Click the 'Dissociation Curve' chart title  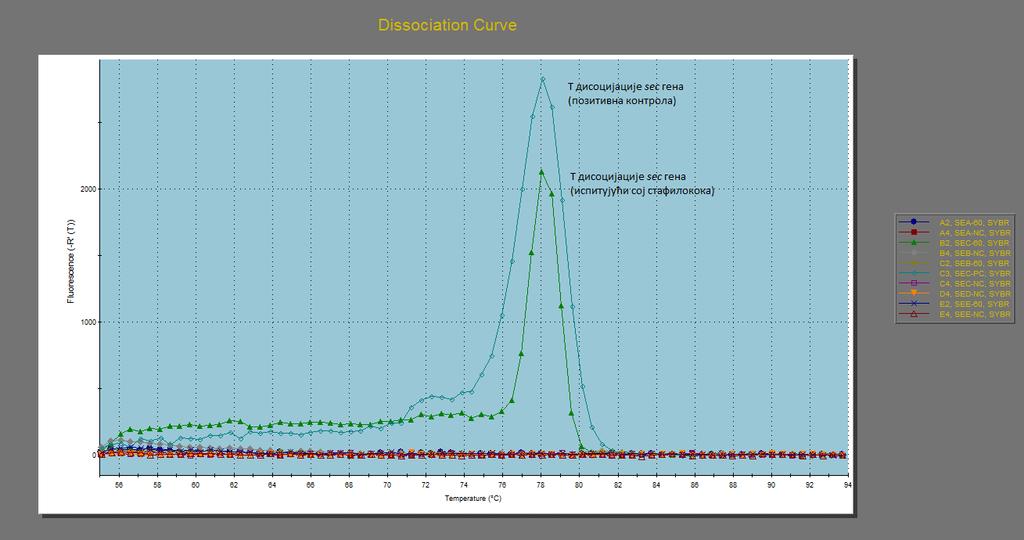tap(447, 25)
